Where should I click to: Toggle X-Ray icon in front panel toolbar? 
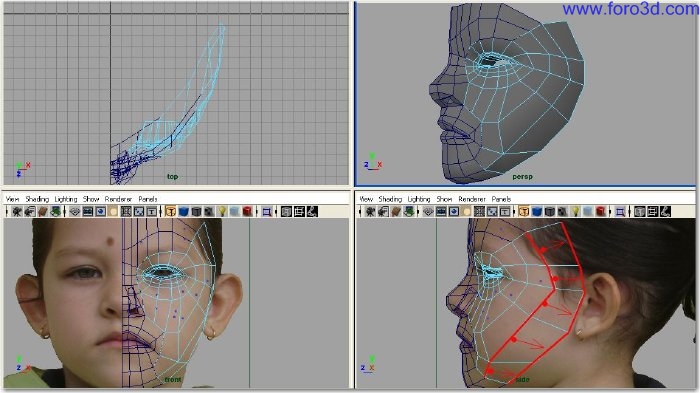(x=286, y=212)
